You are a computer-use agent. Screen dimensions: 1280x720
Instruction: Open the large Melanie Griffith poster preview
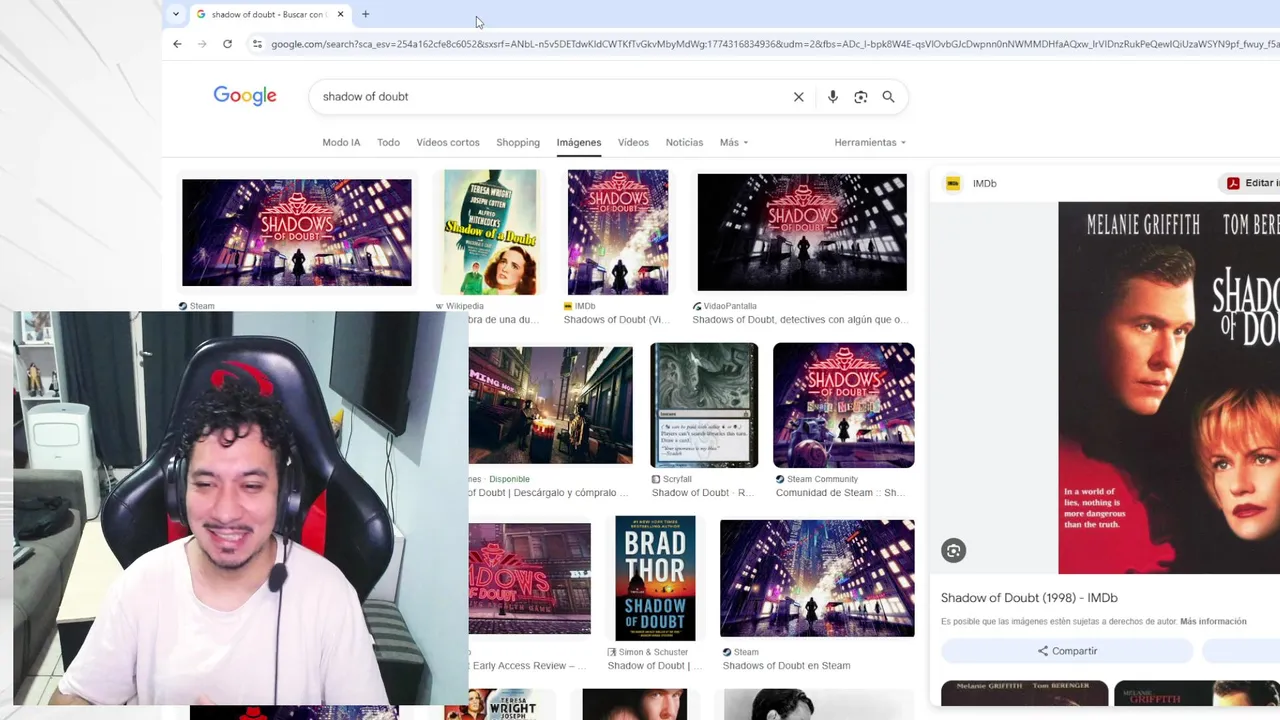(x=1169, y=388)
